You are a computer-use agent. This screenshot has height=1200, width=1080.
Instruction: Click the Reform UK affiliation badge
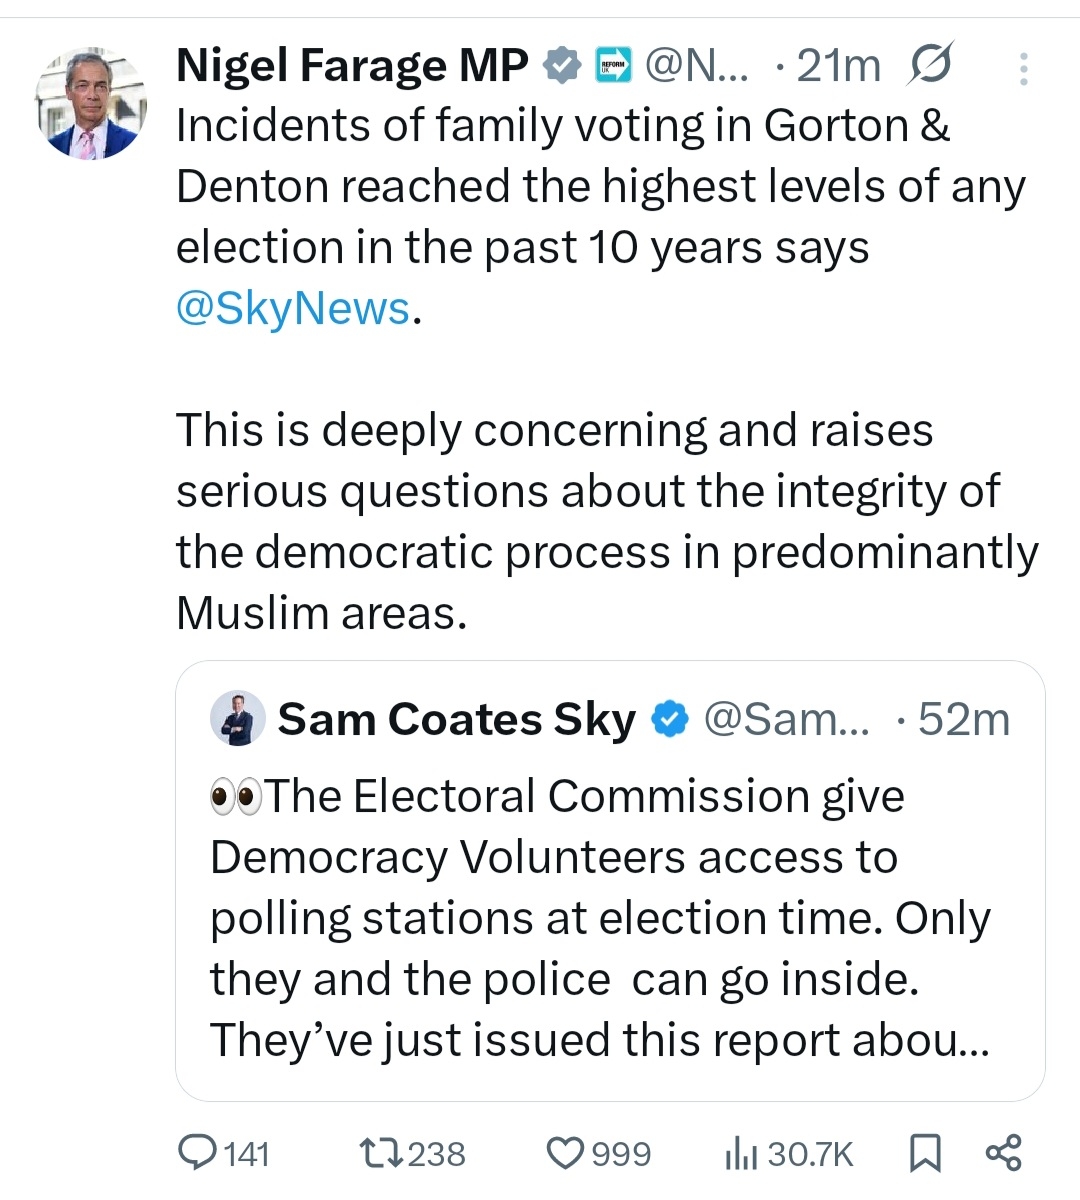[613, 67]
